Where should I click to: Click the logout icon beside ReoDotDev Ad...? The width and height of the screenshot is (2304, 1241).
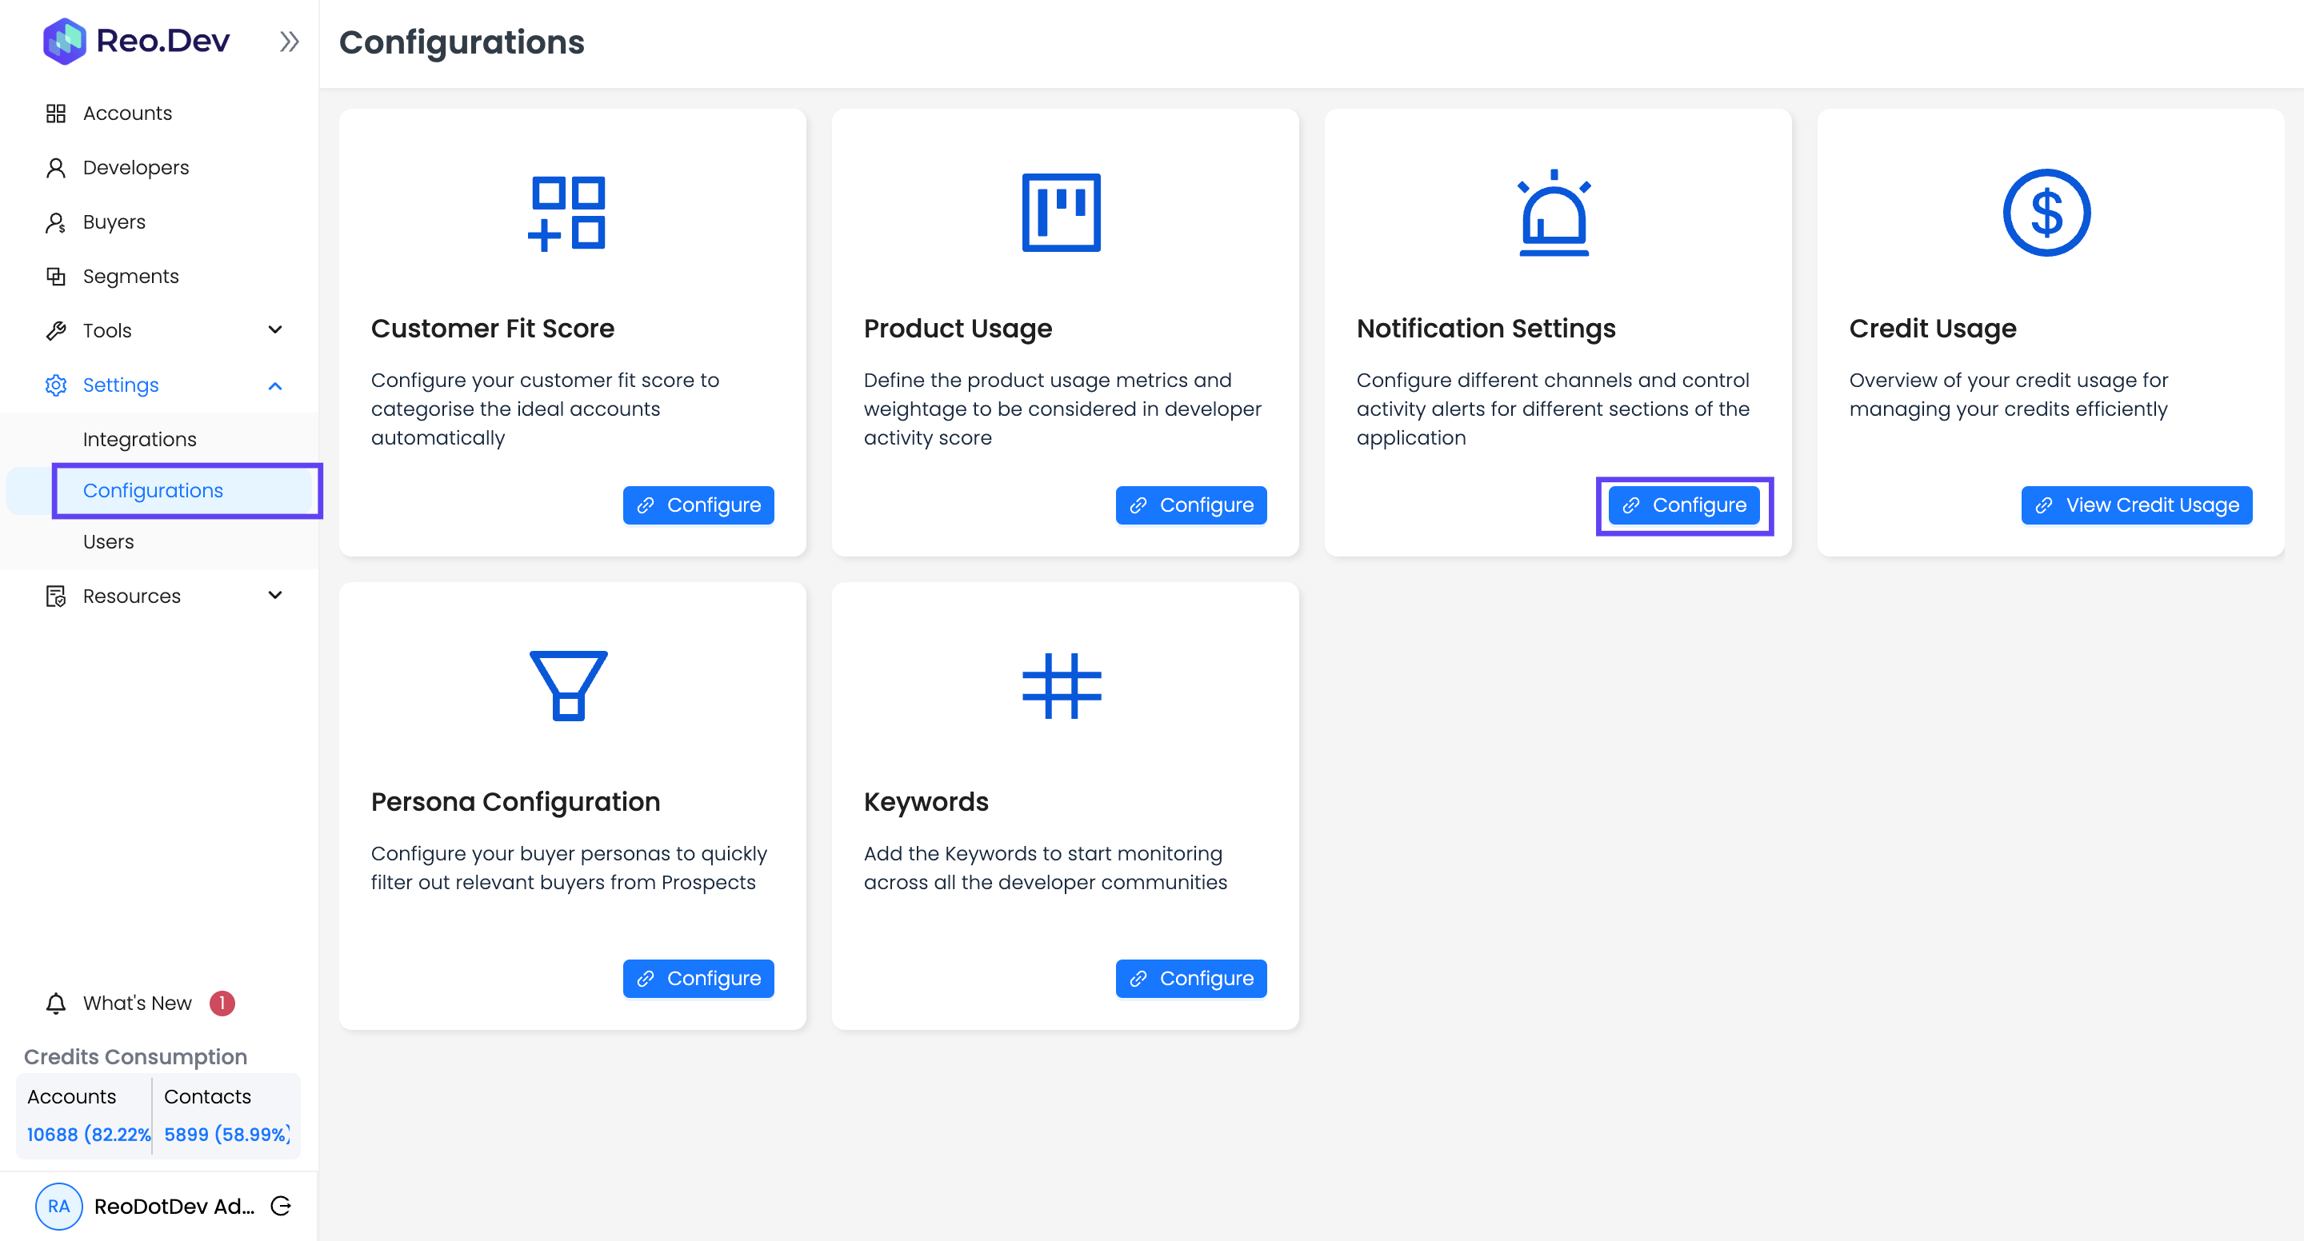coord(282,1206)
